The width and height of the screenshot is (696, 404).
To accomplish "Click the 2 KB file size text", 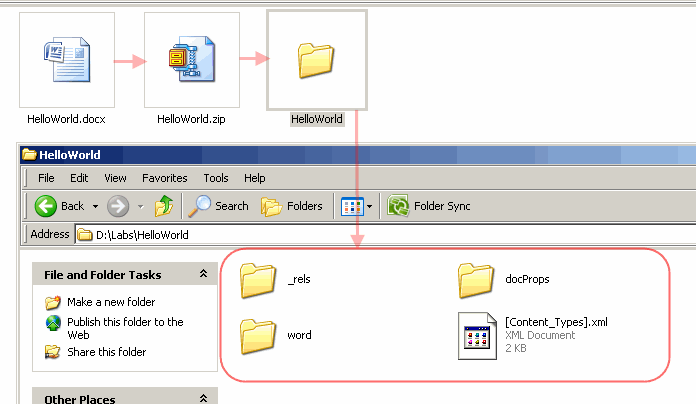I will (x=516, y=348).
